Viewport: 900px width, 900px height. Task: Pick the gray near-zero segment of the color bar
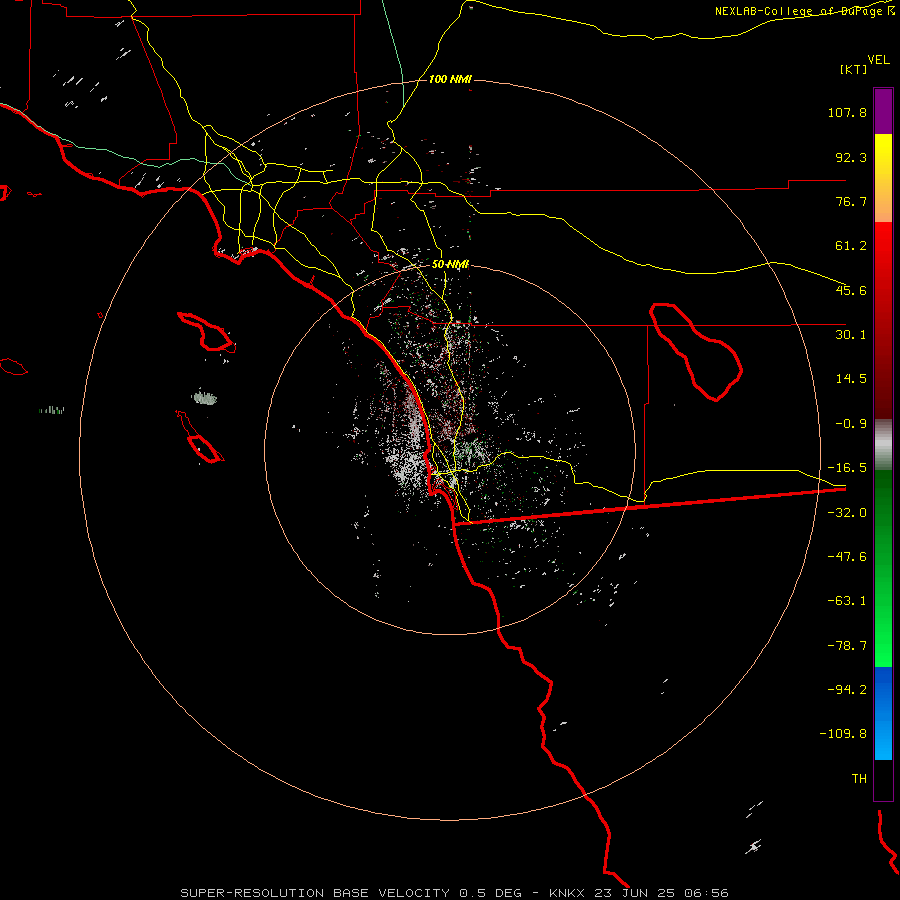883,445
